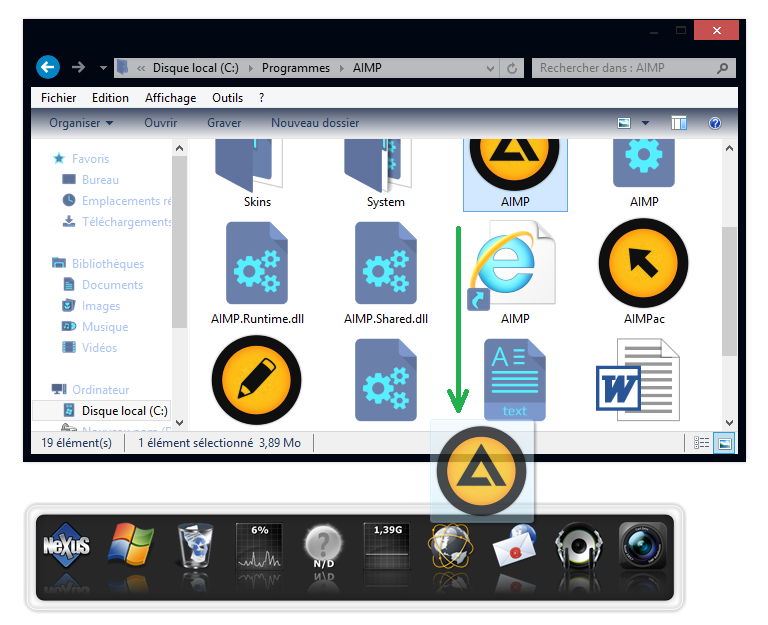Open the globe browser icon in the dock

tap(451, 546)
